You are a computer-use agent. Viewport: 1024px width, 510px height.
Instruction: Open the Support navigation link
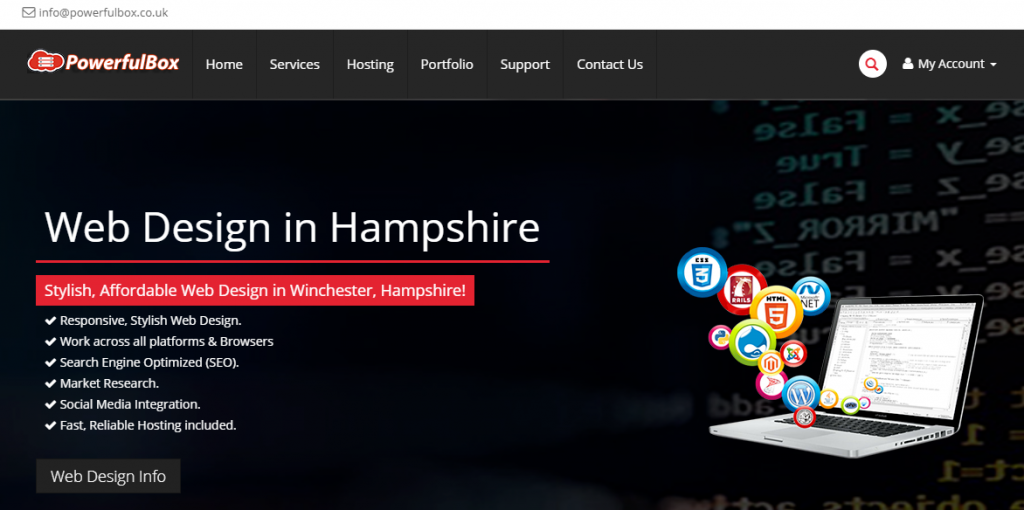(x=525, y=65)
